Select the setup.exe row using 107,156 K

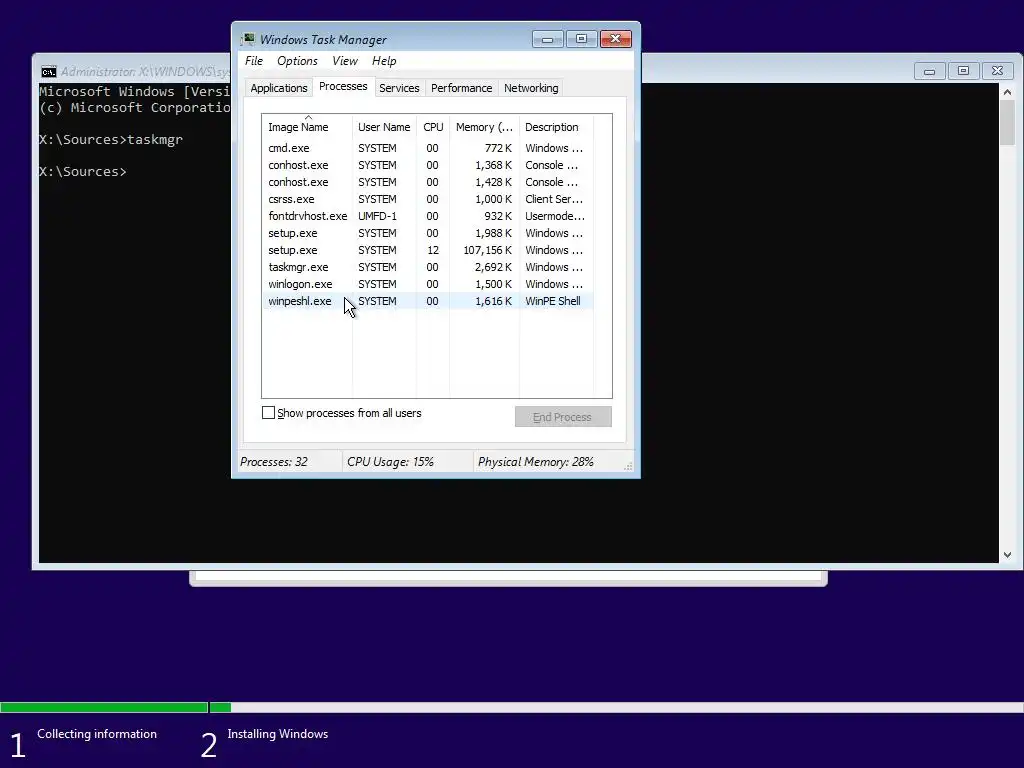point(428,250)
